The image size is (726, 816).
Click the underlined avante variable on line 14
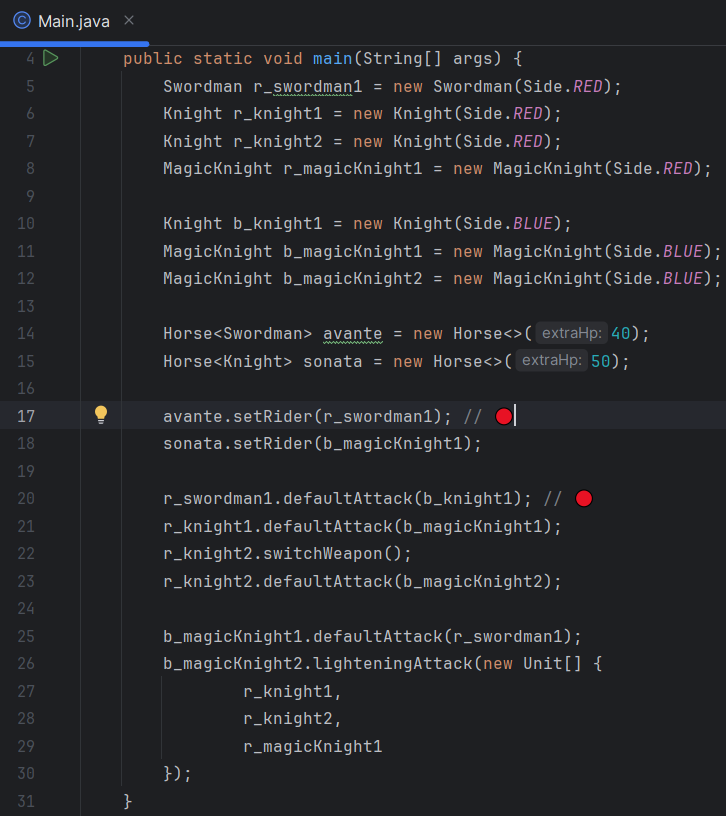[x=353, y=334]
